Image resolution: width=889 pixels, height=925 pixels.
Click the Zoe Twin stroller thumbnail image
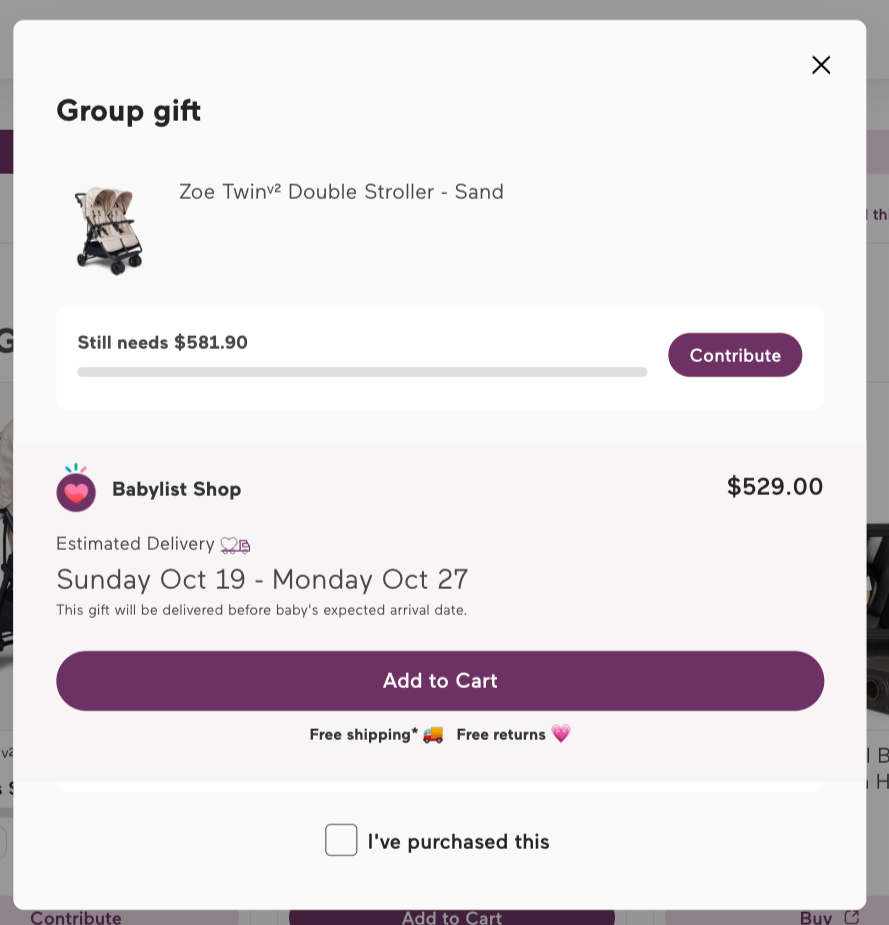pyautogui.click(x=108, y=231)
